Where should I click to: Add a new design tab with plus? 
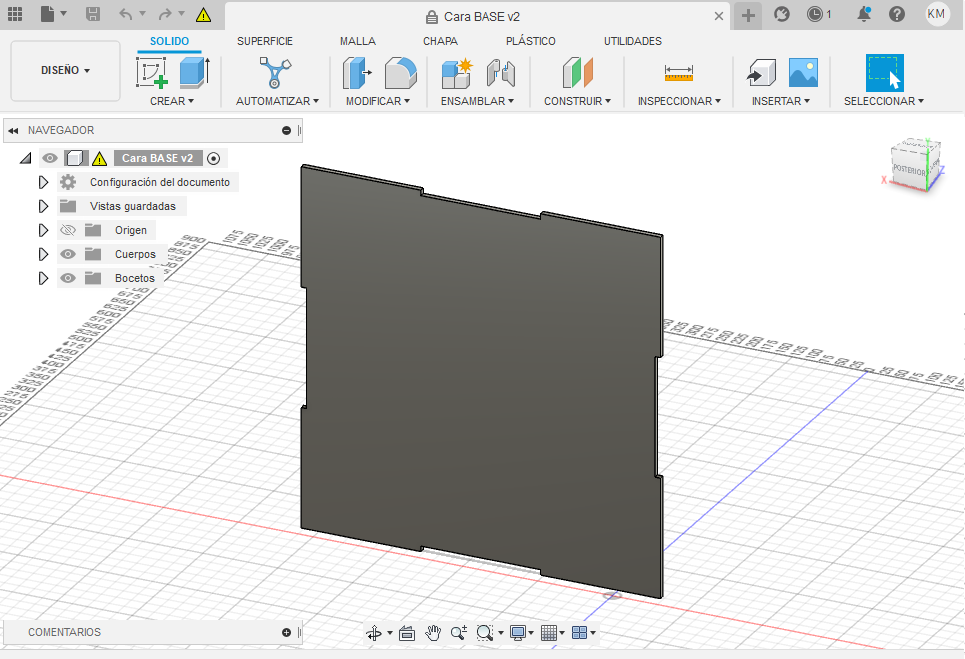click(x=748, y=15)
